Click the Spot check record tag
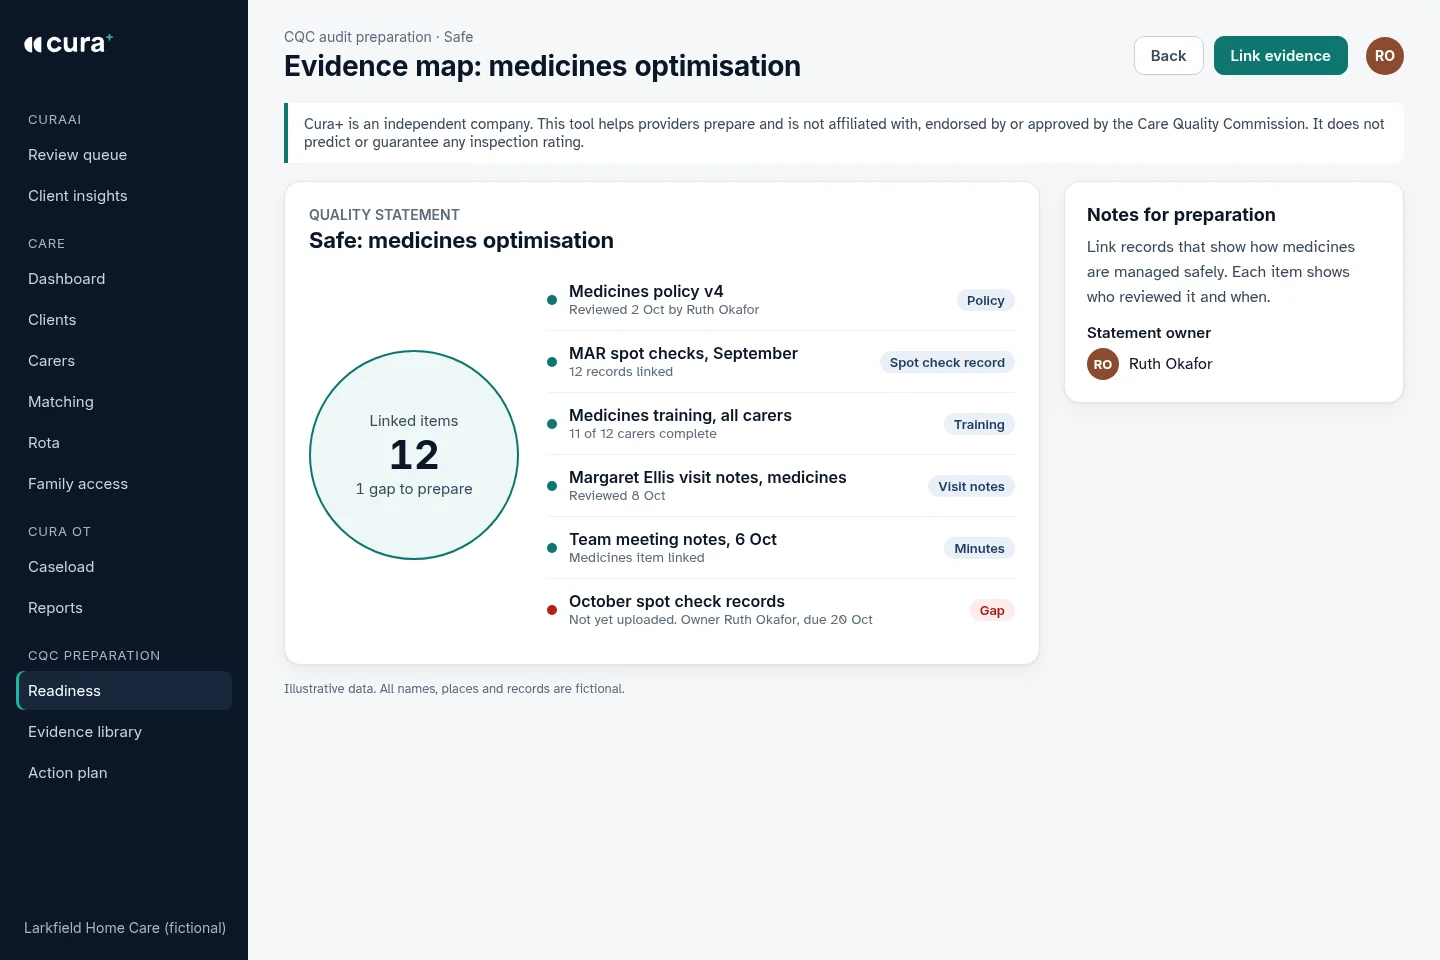 (x=947, y=363)
